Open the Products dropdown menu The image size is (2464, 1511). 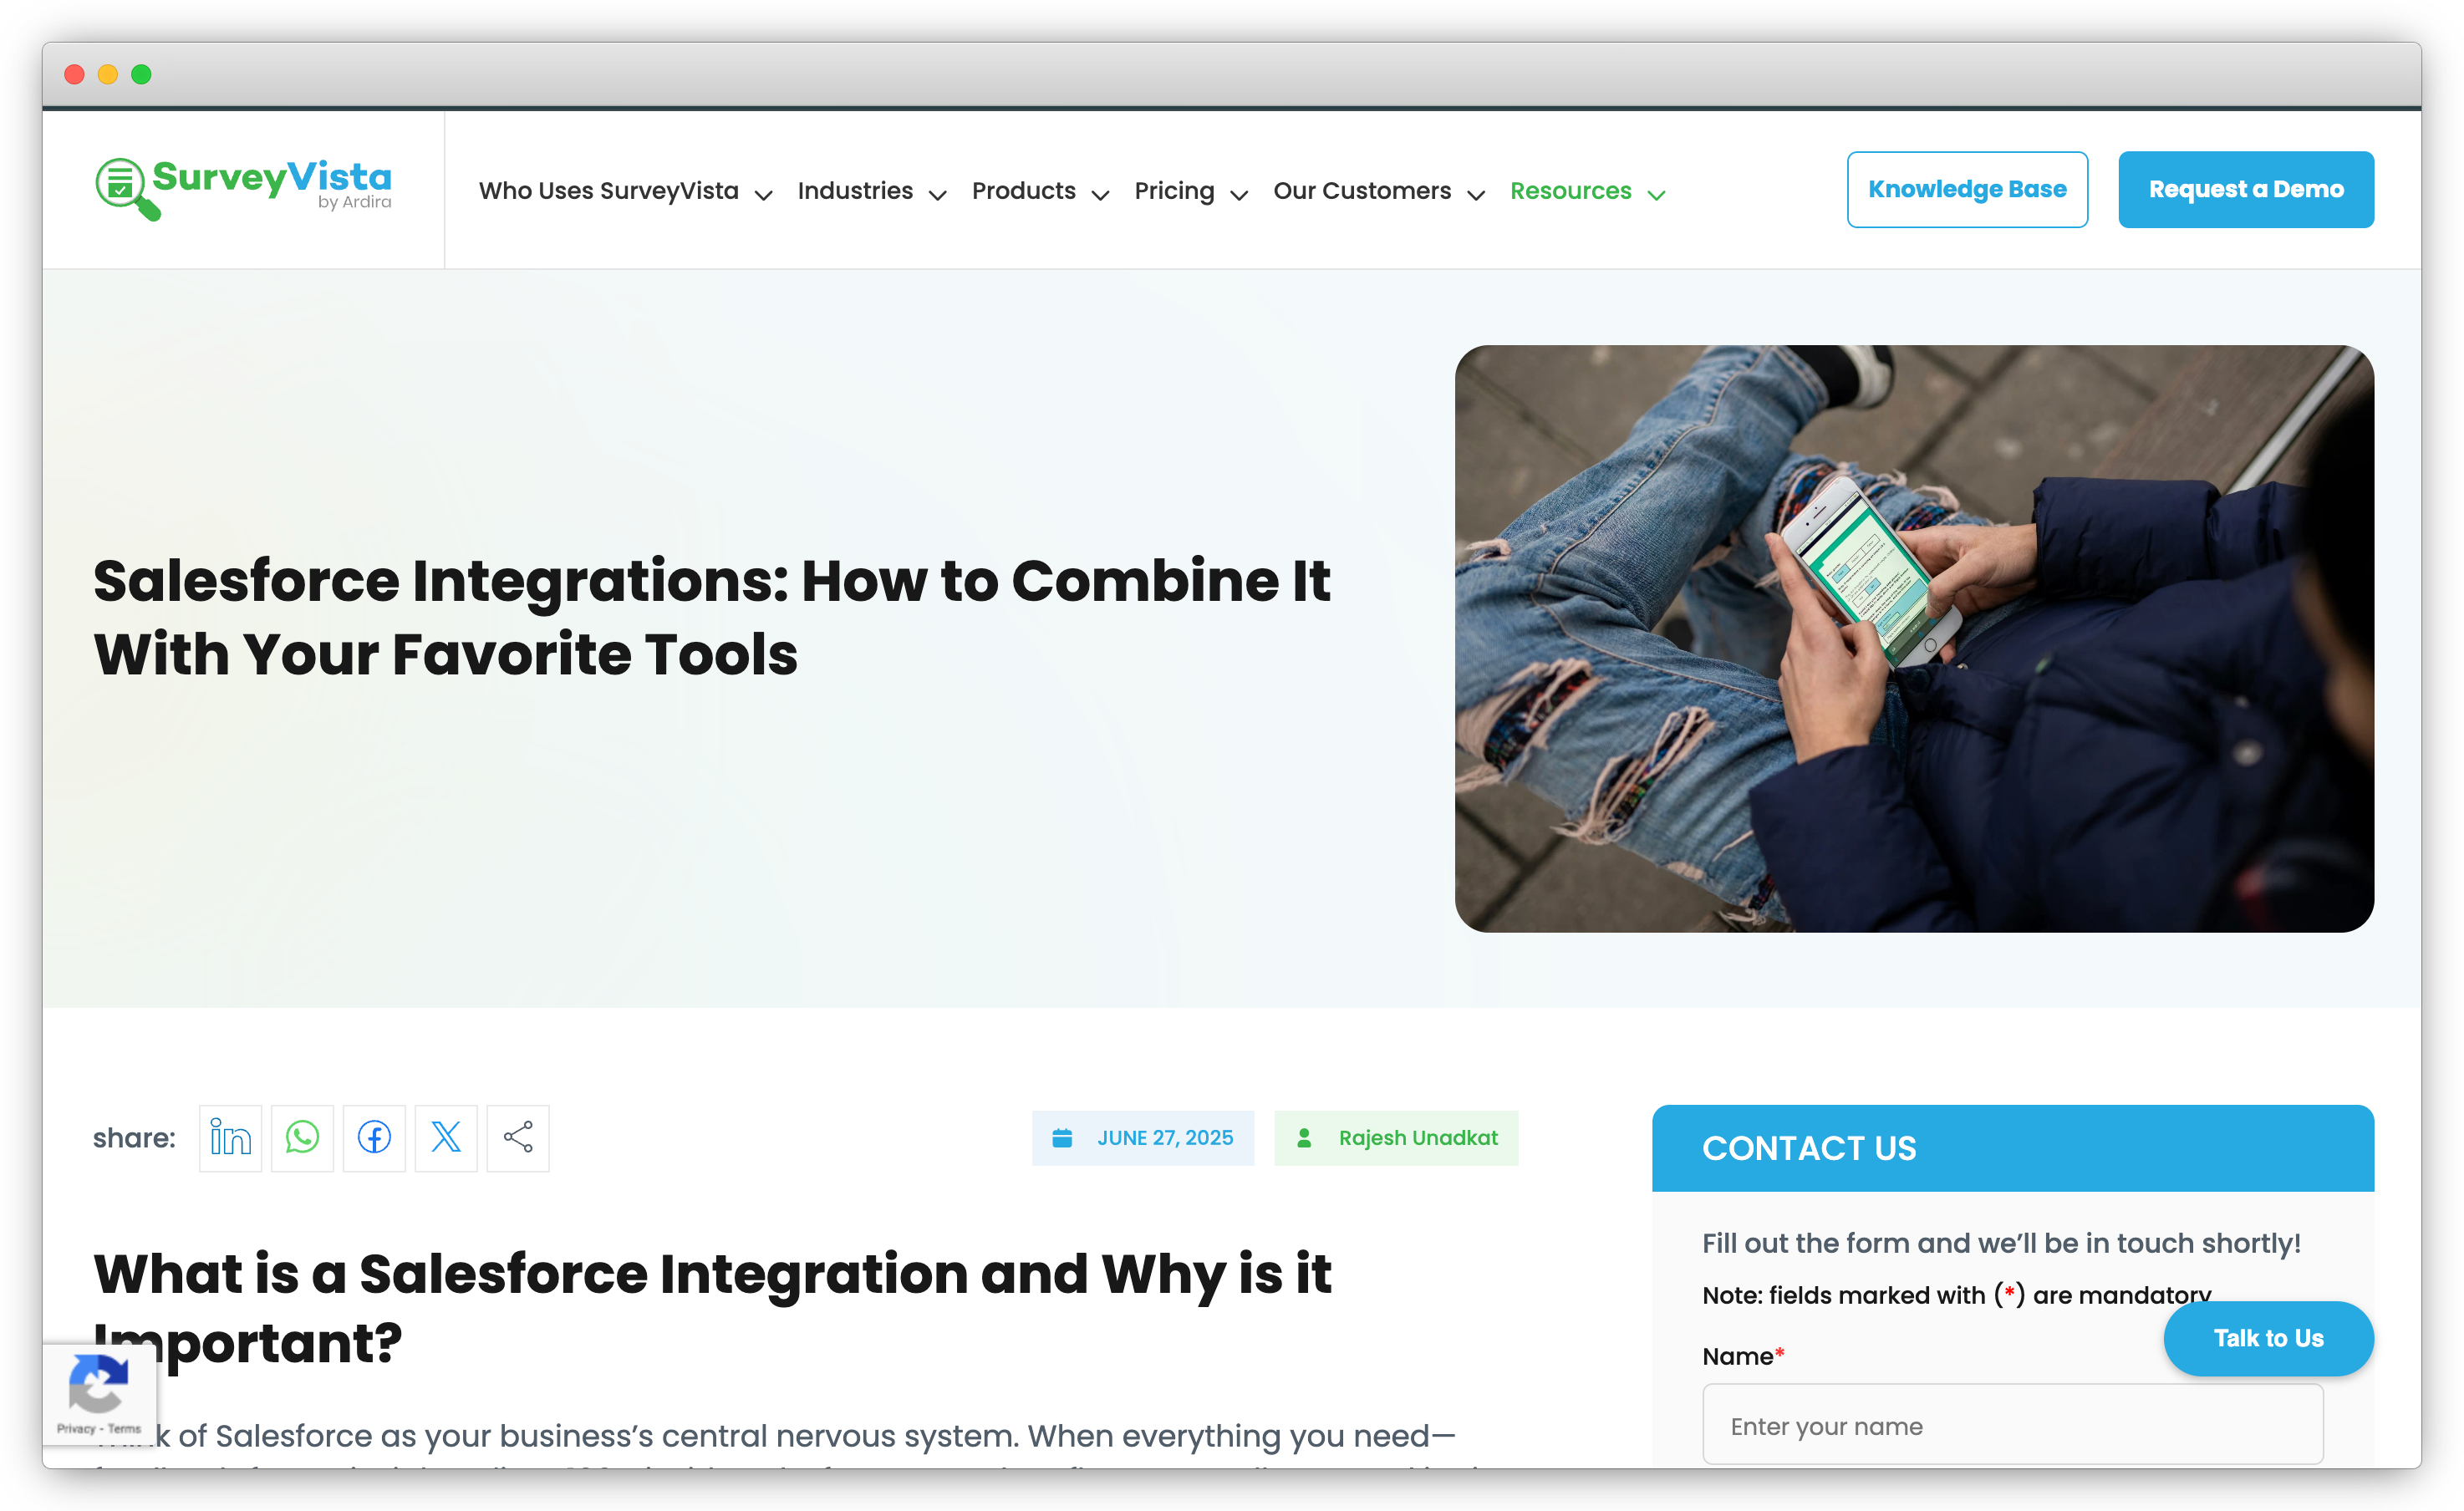[1024, 190]
